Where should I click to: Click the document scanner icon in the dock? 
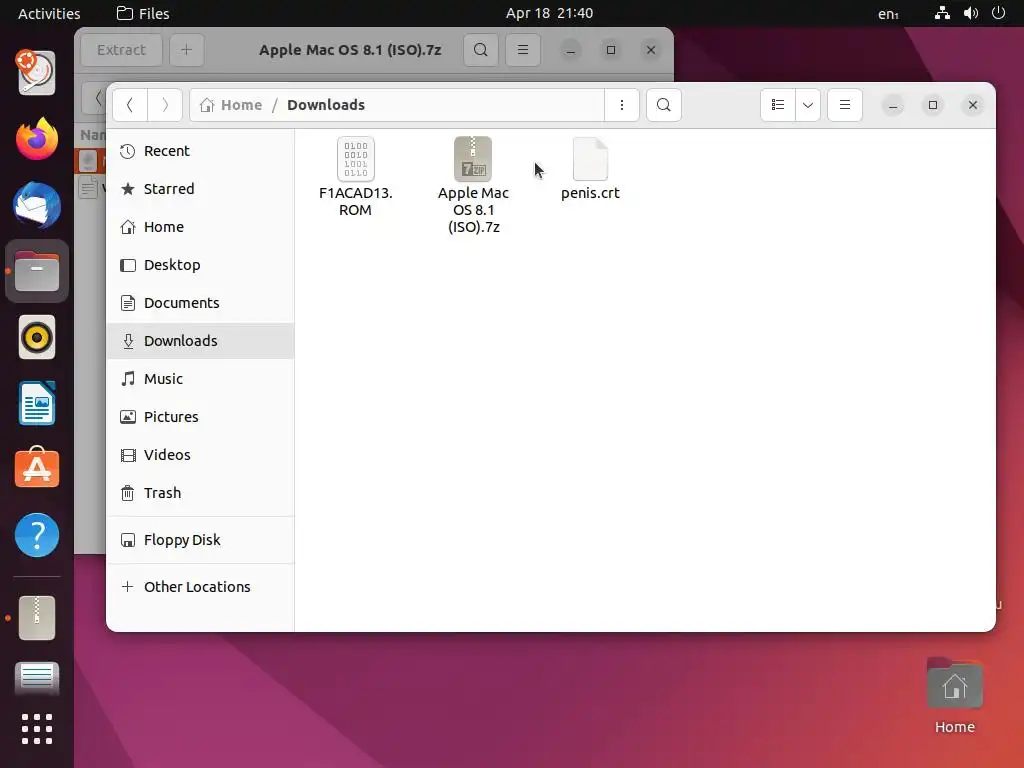(37, 677)
